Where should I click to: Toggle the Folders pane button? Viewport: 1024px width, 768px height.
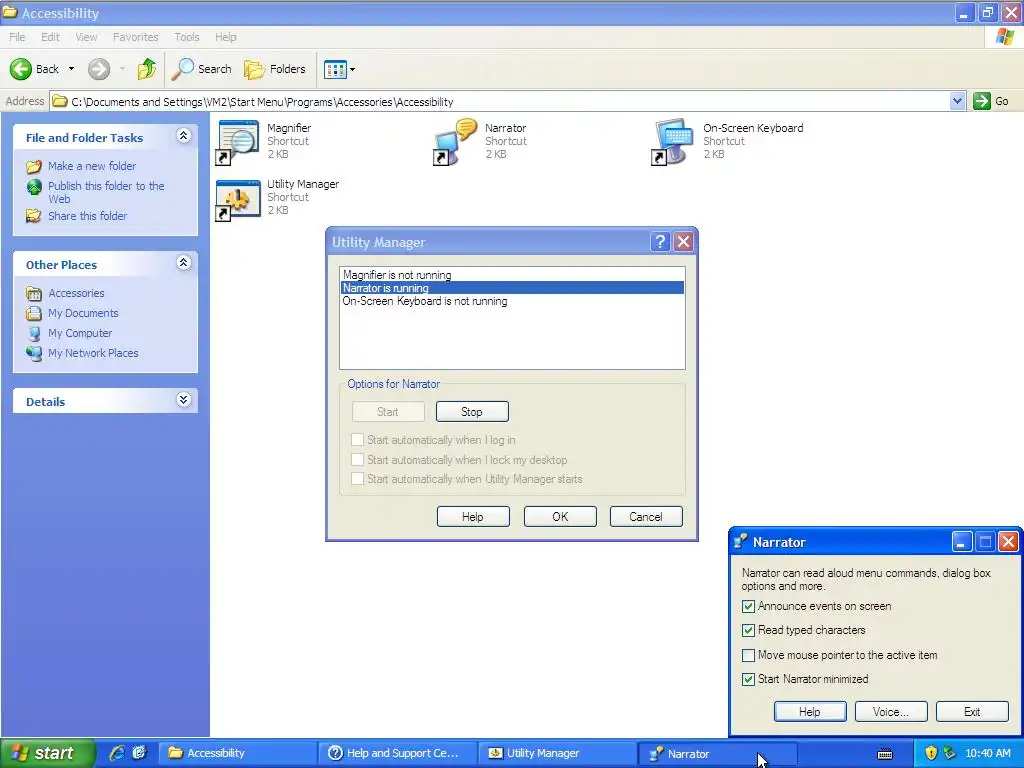click(x=275, y=69)
